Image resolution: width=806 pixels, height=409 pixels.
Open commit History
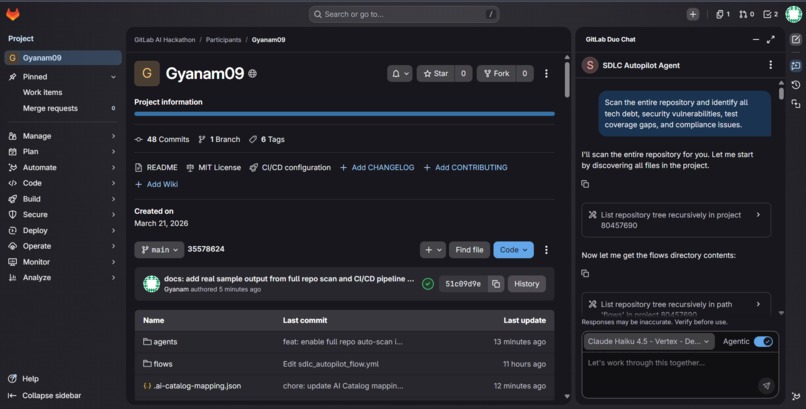click(x=527, y=284)
